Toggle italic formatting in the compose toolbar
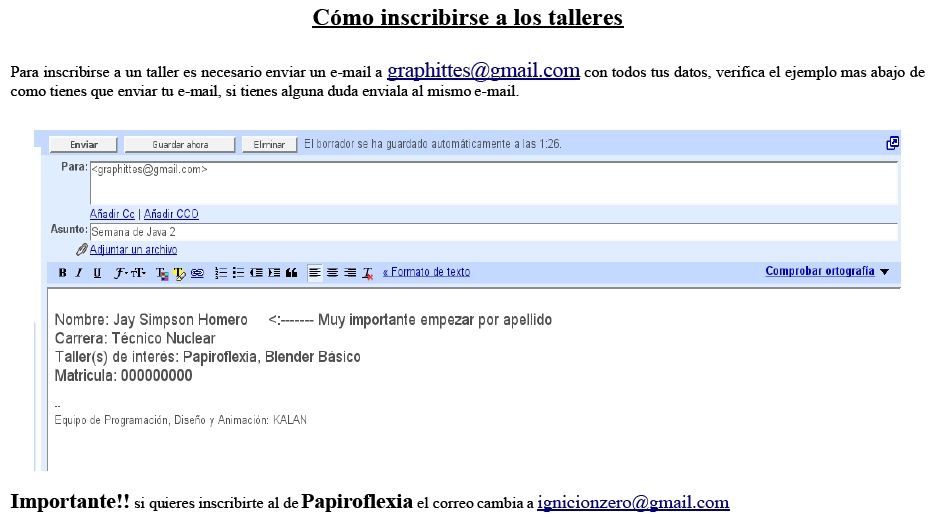This screenshot has width=935, height=517. click(x=79, y=273)
